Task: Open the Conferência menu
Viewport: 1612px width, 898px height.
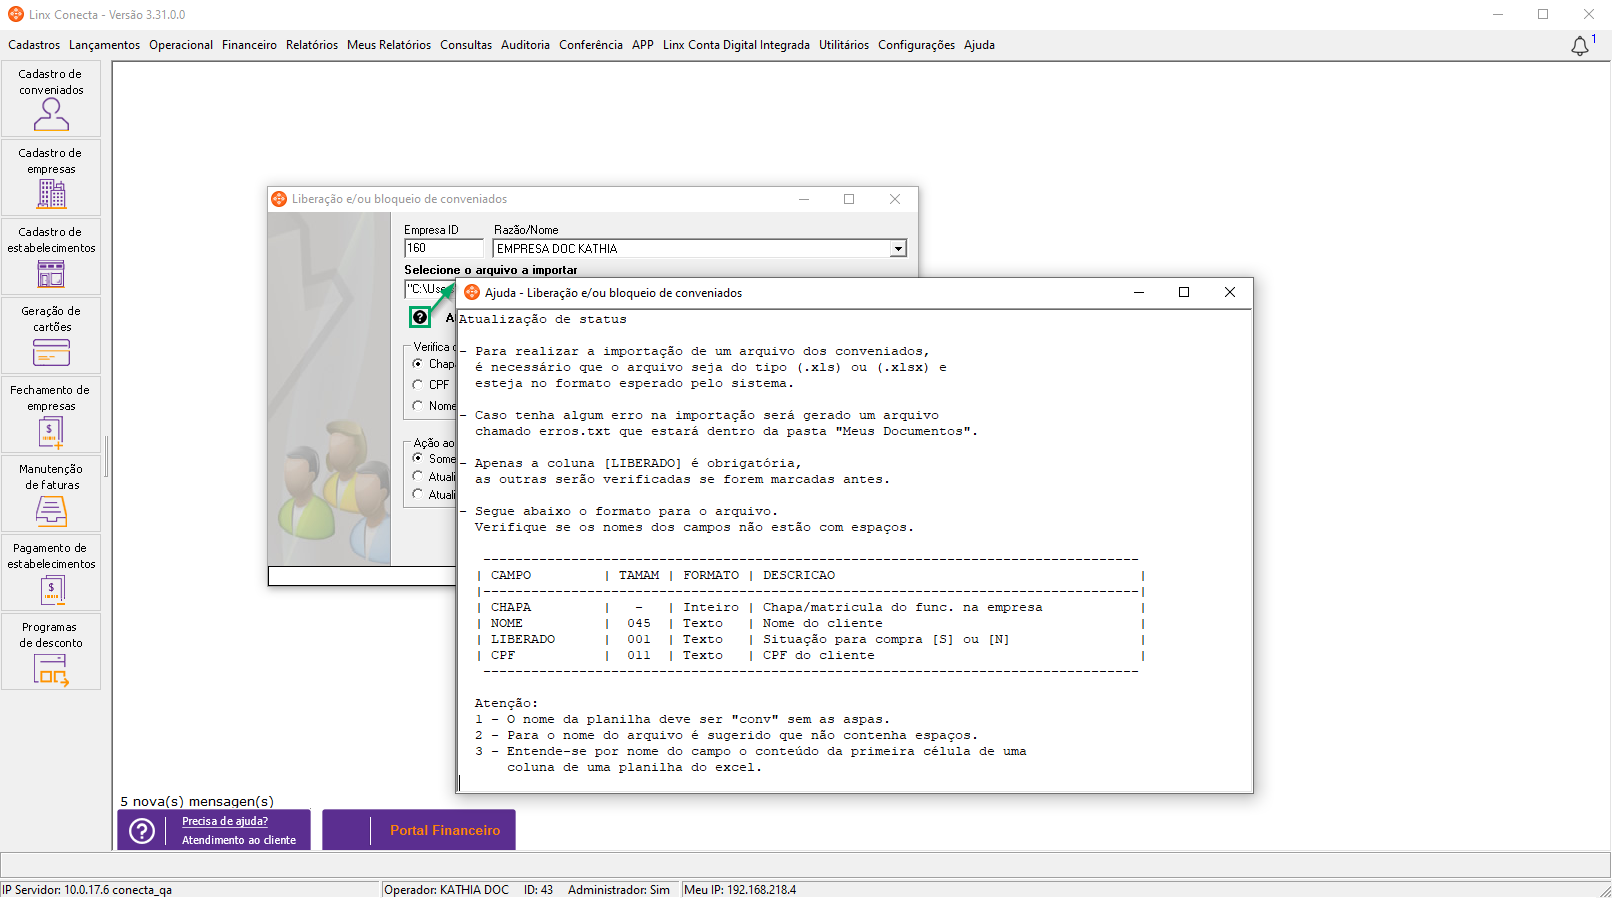Action: point(591,45)
